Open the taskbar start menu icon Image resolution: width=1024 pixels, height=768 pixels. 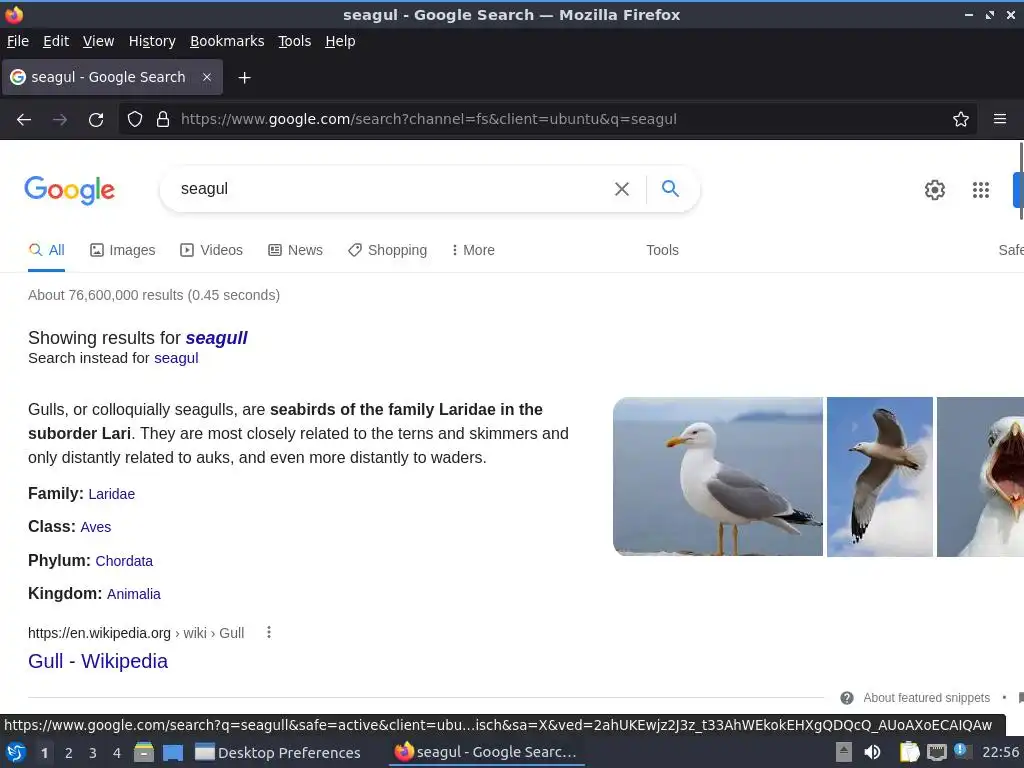coord(16,752)
